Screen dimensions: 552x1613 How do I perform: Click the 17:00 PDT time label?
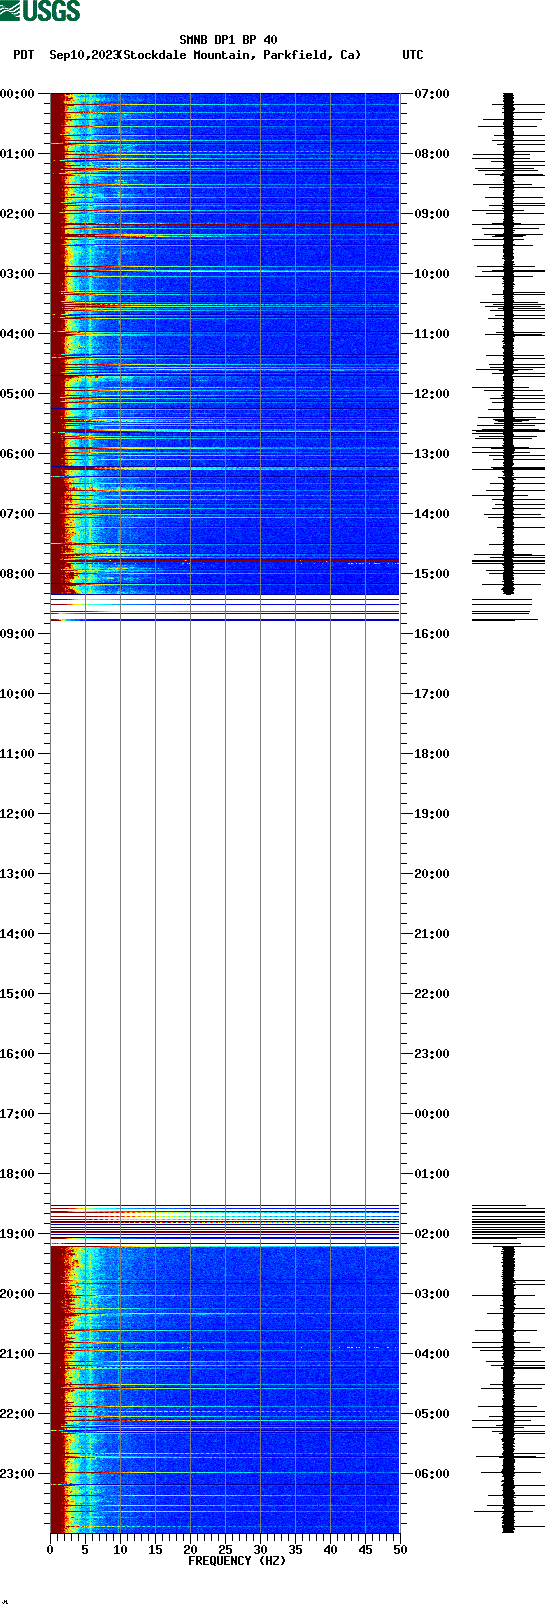17,1114
